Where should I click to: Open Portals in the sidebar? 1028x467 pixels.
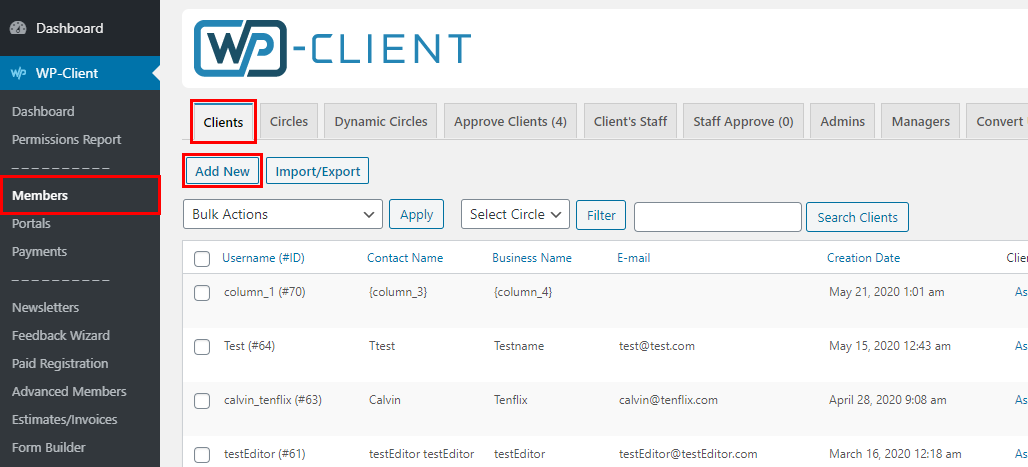click(31, 224)
